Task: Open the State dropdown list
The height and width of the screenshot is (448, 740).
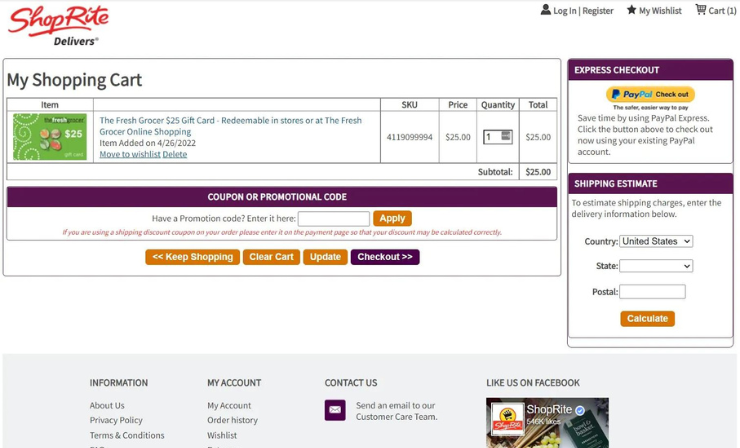Action: [x=655, y=266]
